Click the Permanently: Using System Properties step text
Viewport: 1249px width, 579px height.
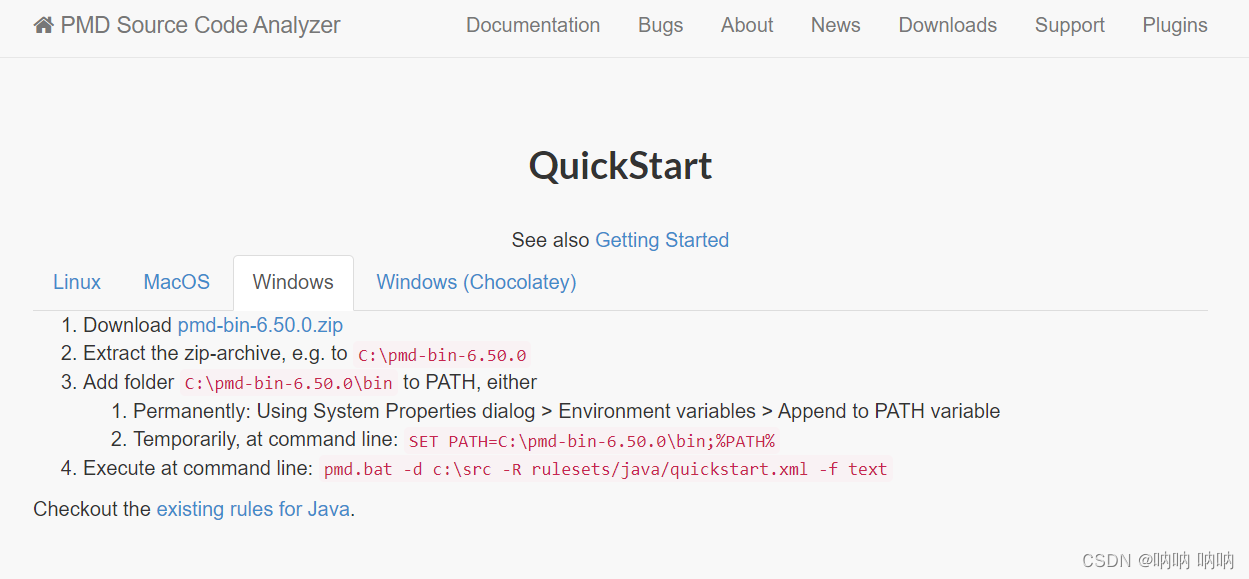tap(566, 411)
